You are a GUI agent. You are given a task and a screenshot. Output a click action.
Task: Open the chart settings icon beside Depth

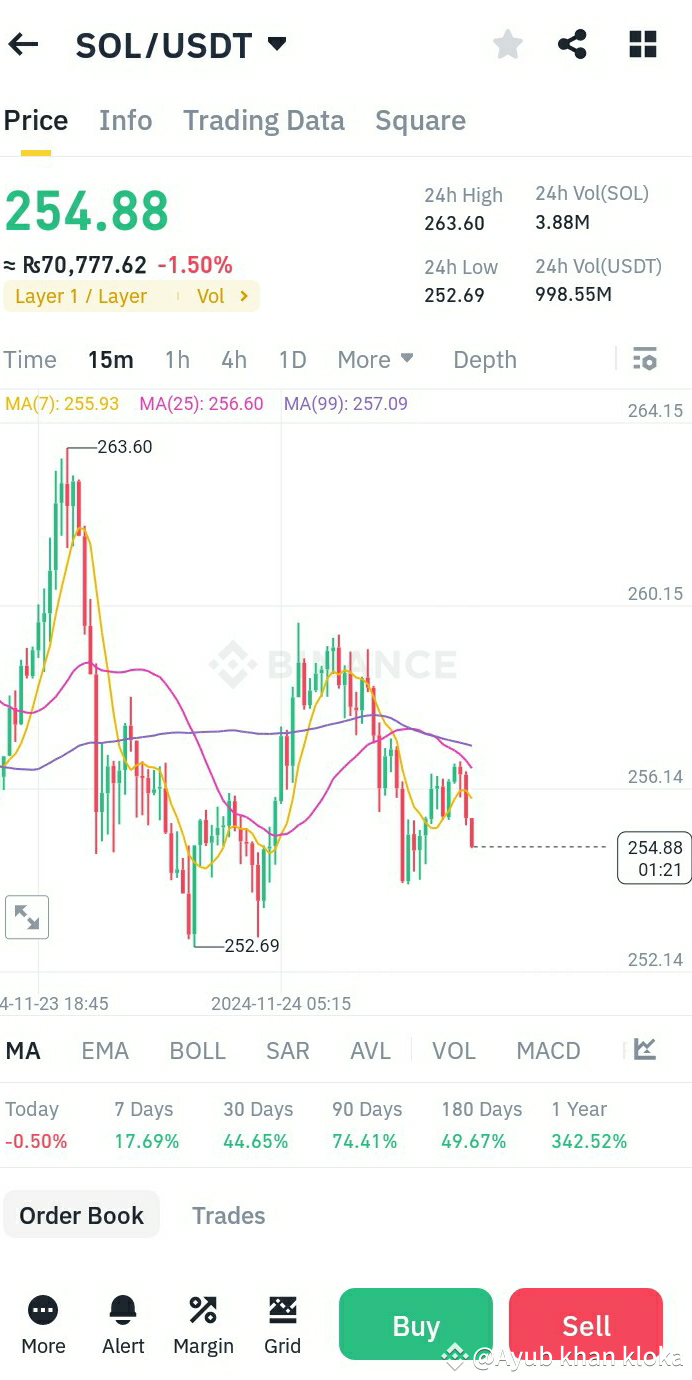tap(645, 358)
